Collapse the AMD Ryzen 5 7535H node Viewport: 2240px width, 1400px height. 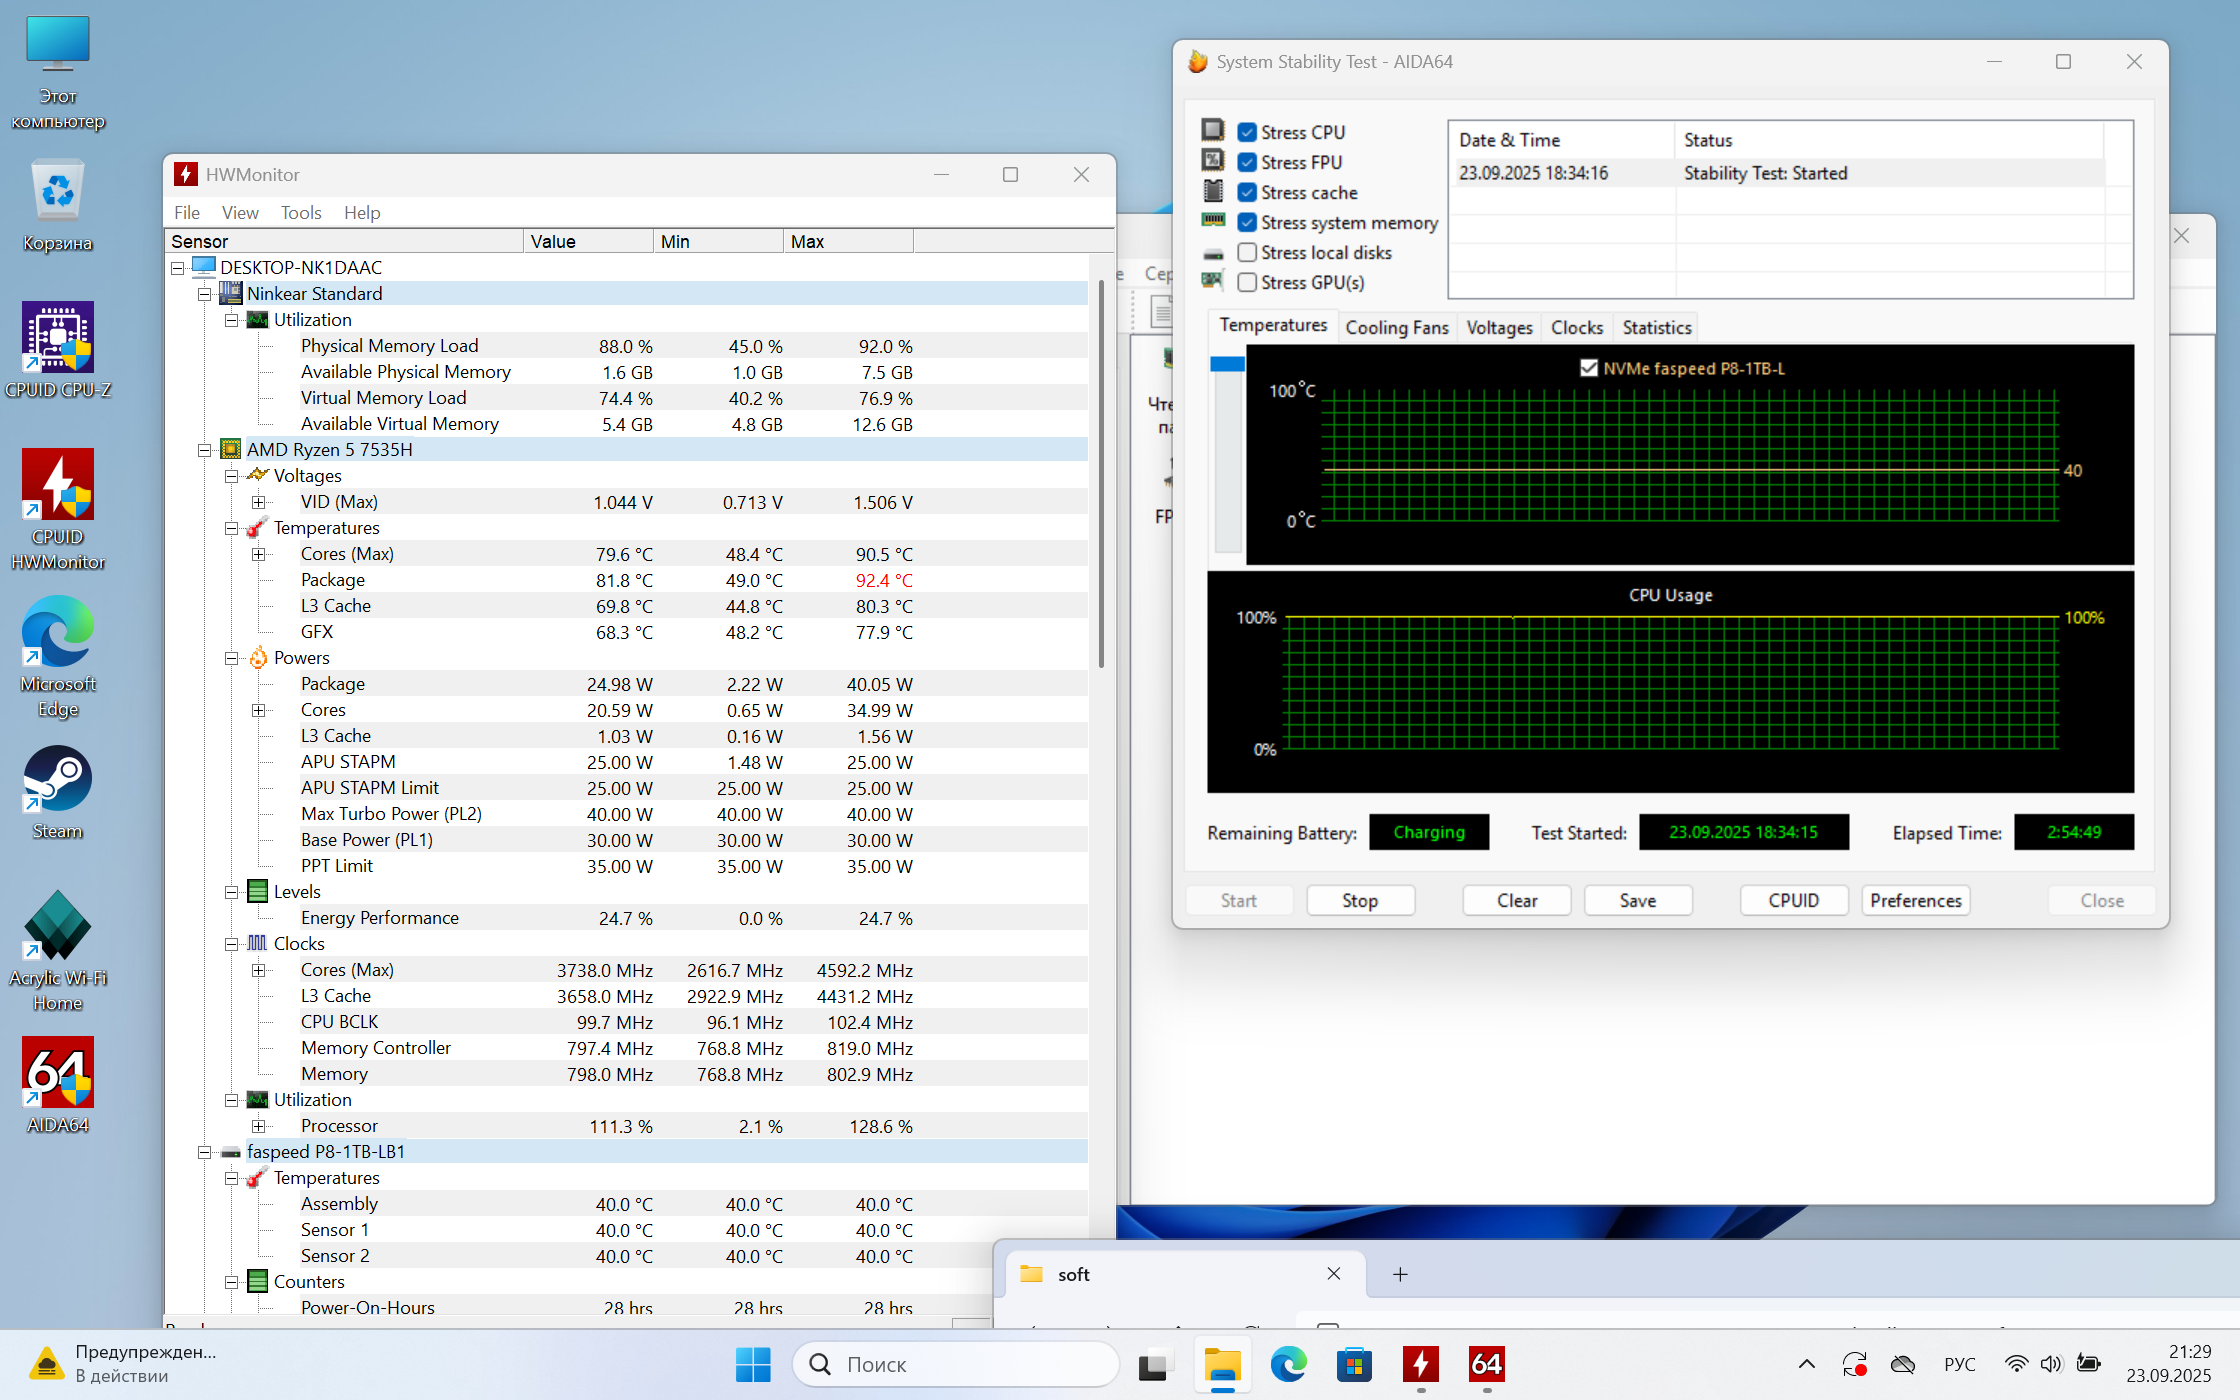point(205,450)
